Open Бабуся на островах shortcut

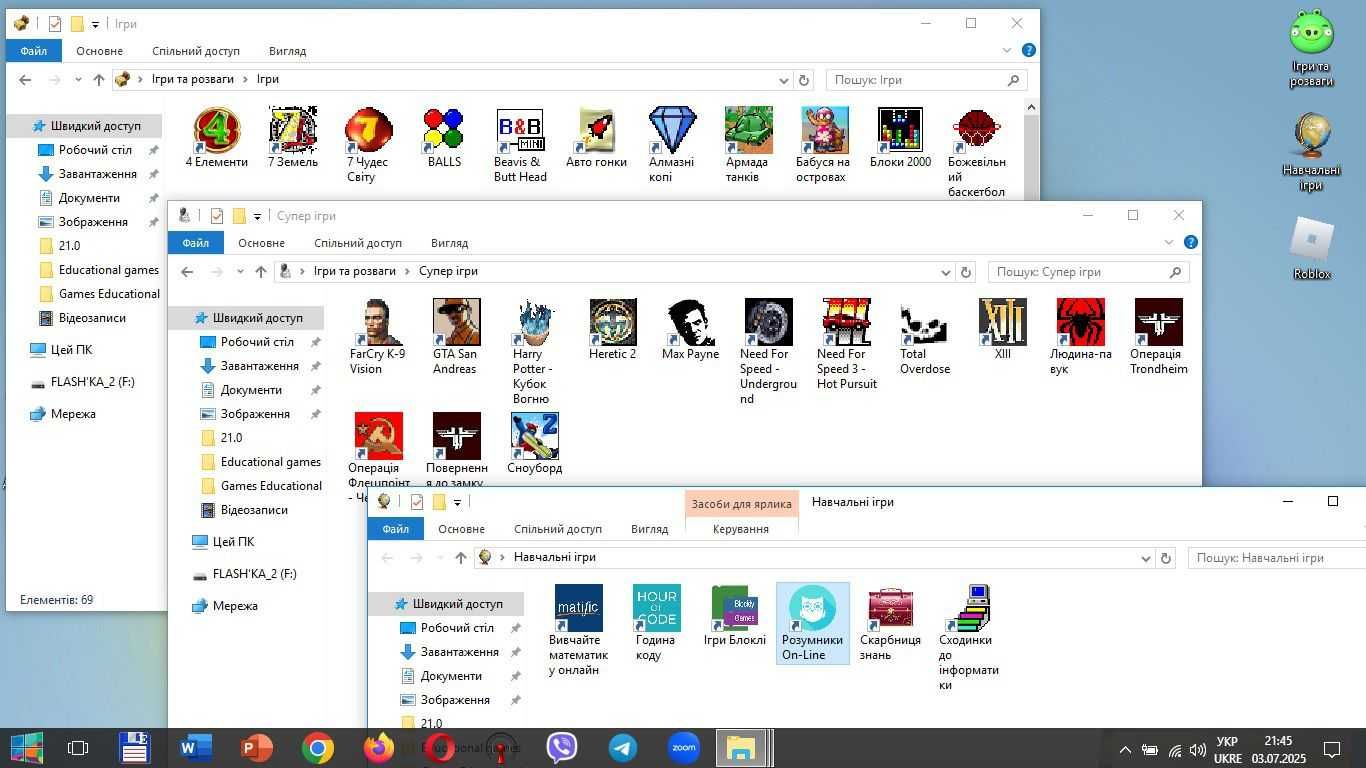(x=823, y=146)
